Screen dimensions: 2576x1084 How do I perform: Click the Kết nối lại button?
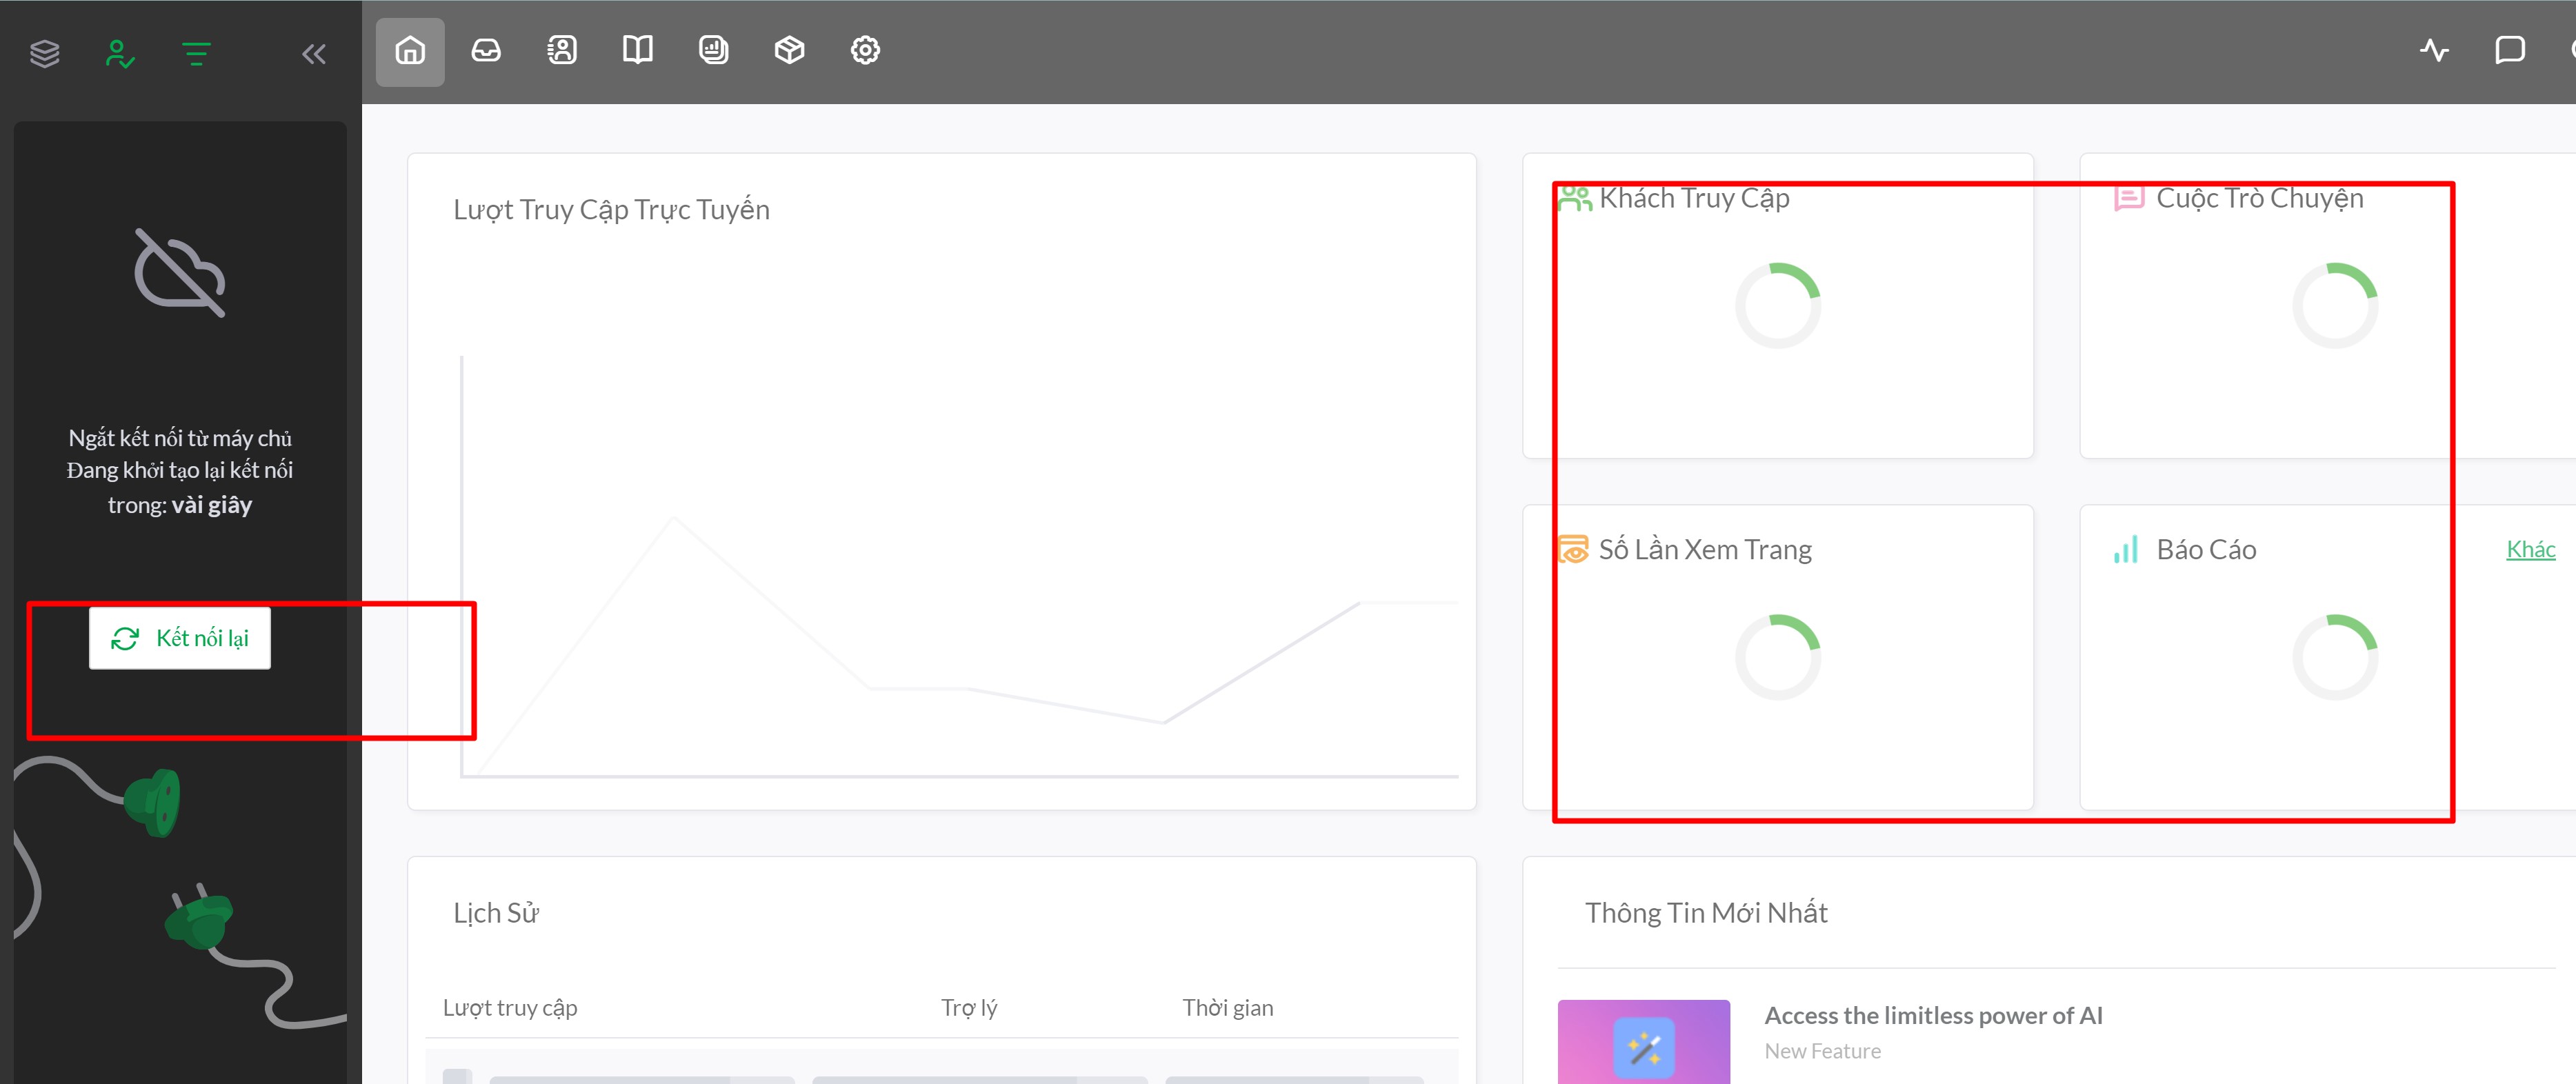click(x=181, y=637)
